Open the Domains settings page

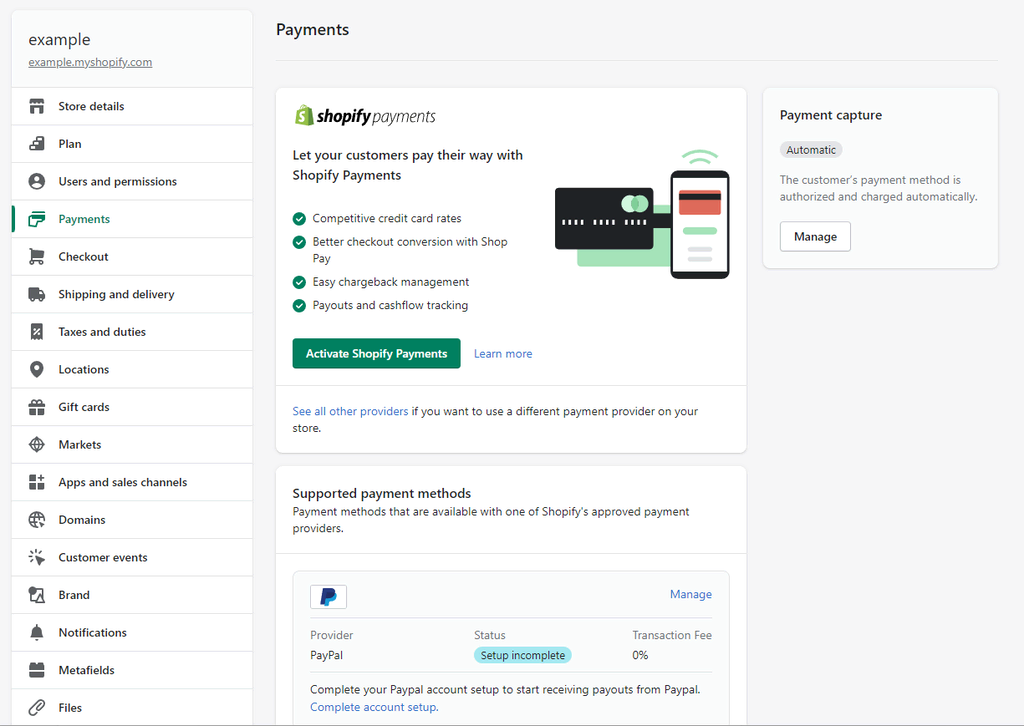pyautogui.click(x=82, y=520)
